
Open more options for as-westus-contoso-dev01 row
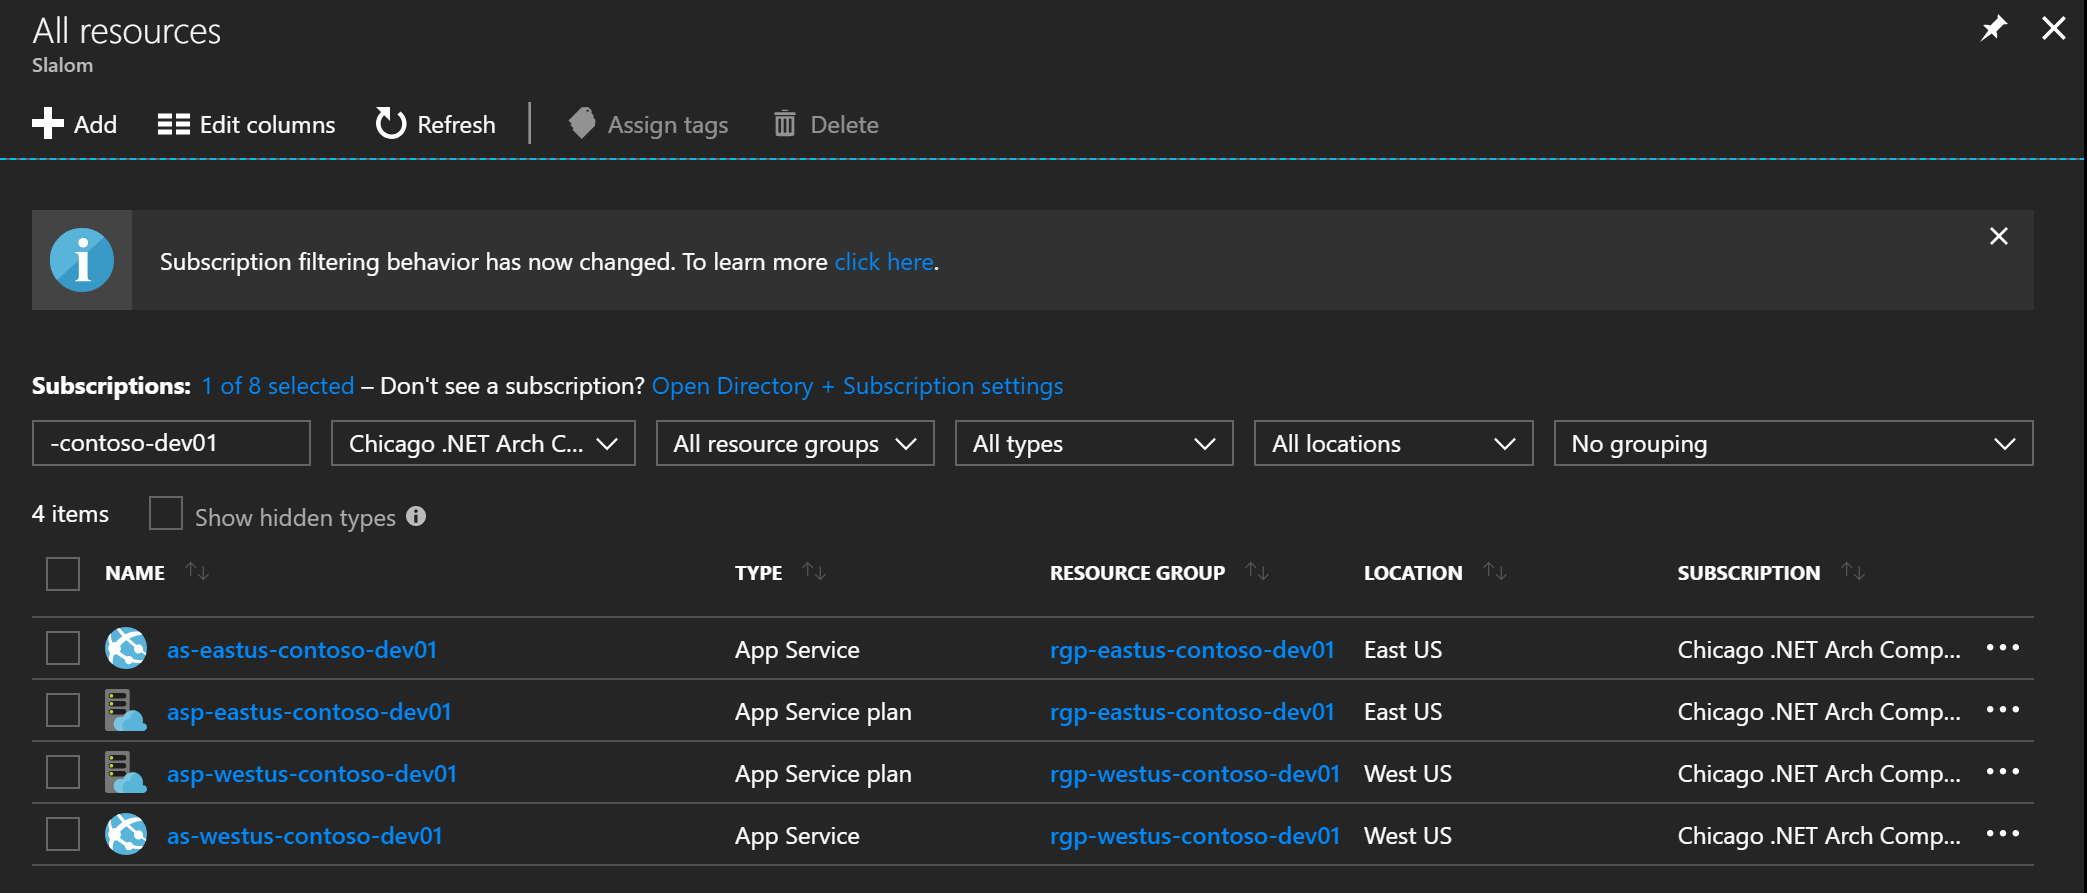click(x=2003, y=834)
